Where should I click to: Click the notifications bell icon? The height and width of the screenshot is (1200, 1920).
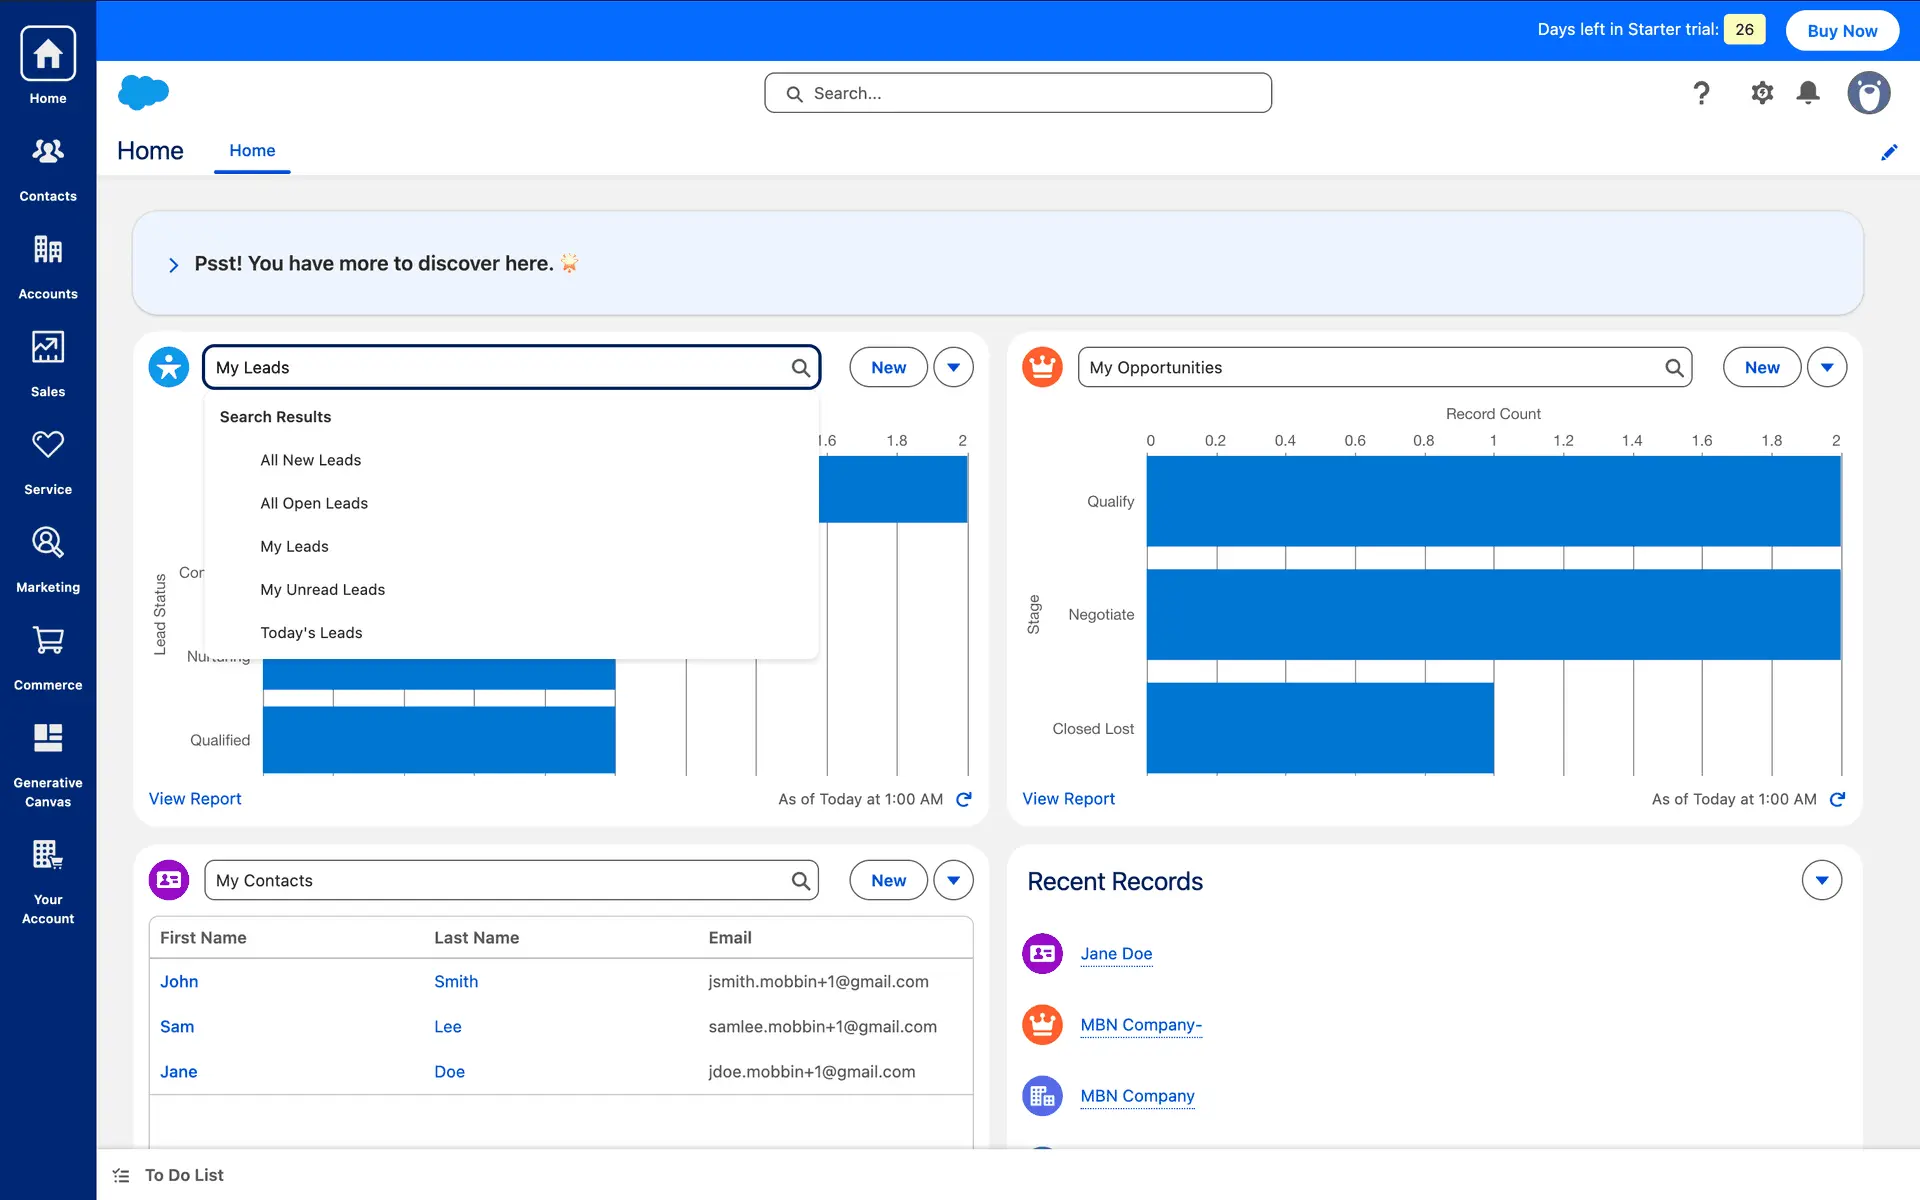coord(1808,93)
